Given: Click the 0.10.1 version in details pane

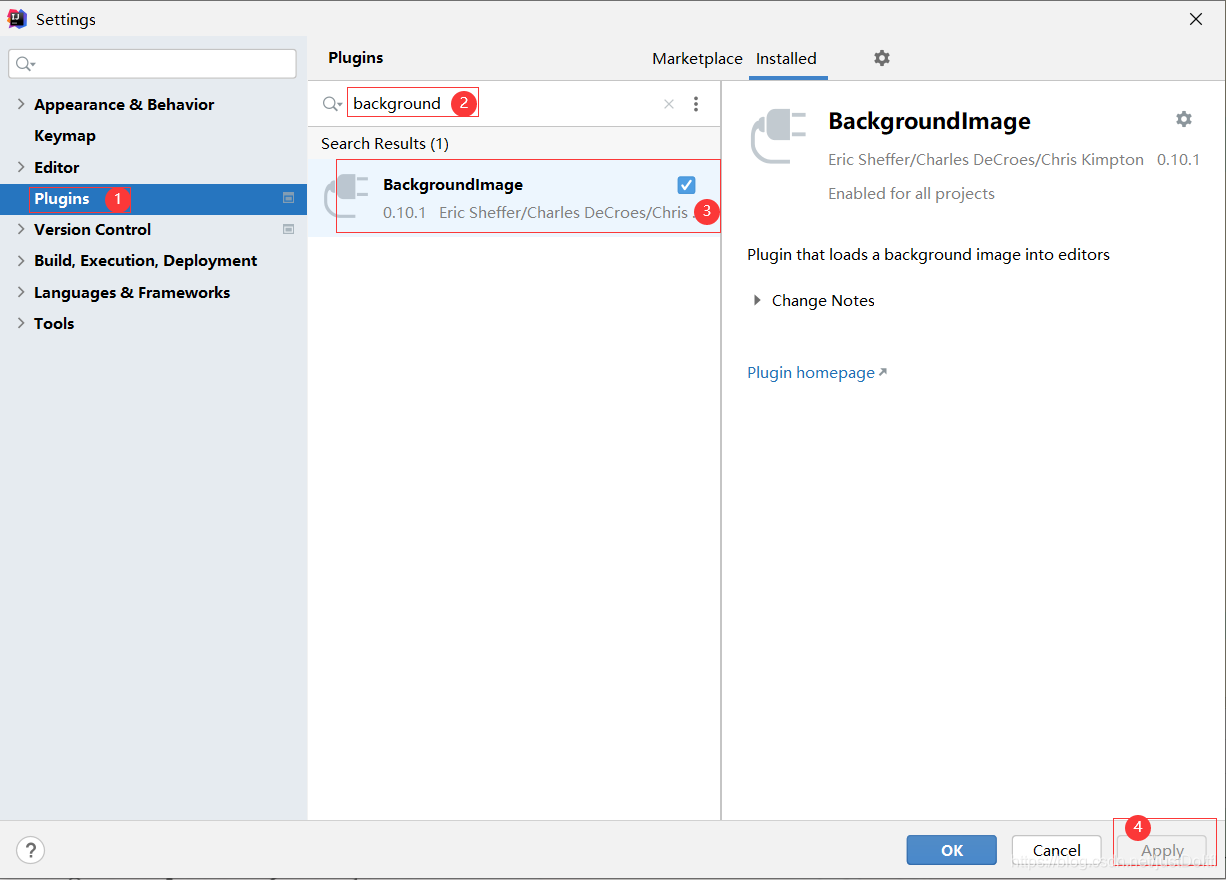Looking at the screenshot, I should pyautogui.click(x=1178, y=159).
